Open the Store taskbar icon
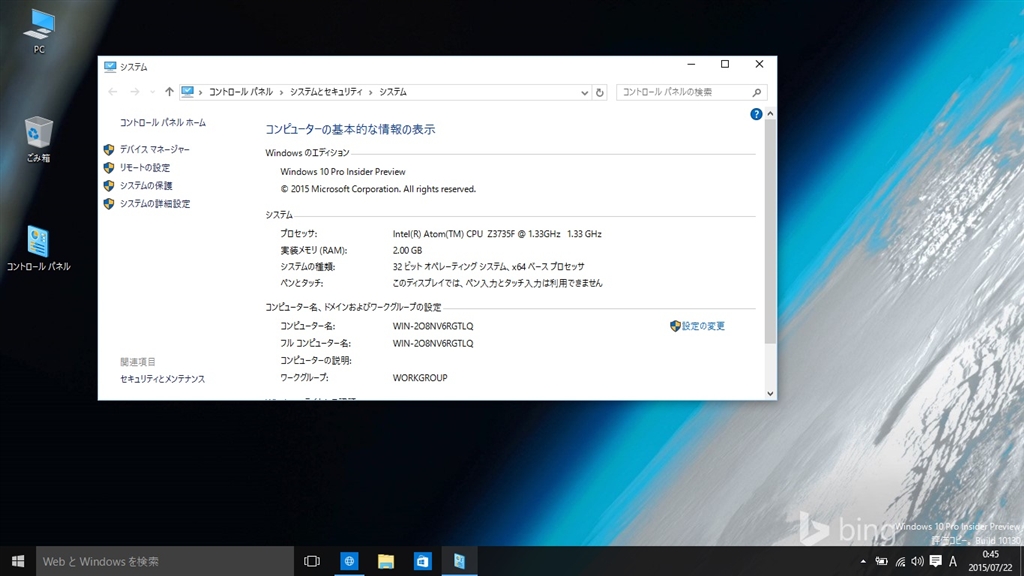The width and height of the screenshot is (1024, 576). tap(423, 561)
